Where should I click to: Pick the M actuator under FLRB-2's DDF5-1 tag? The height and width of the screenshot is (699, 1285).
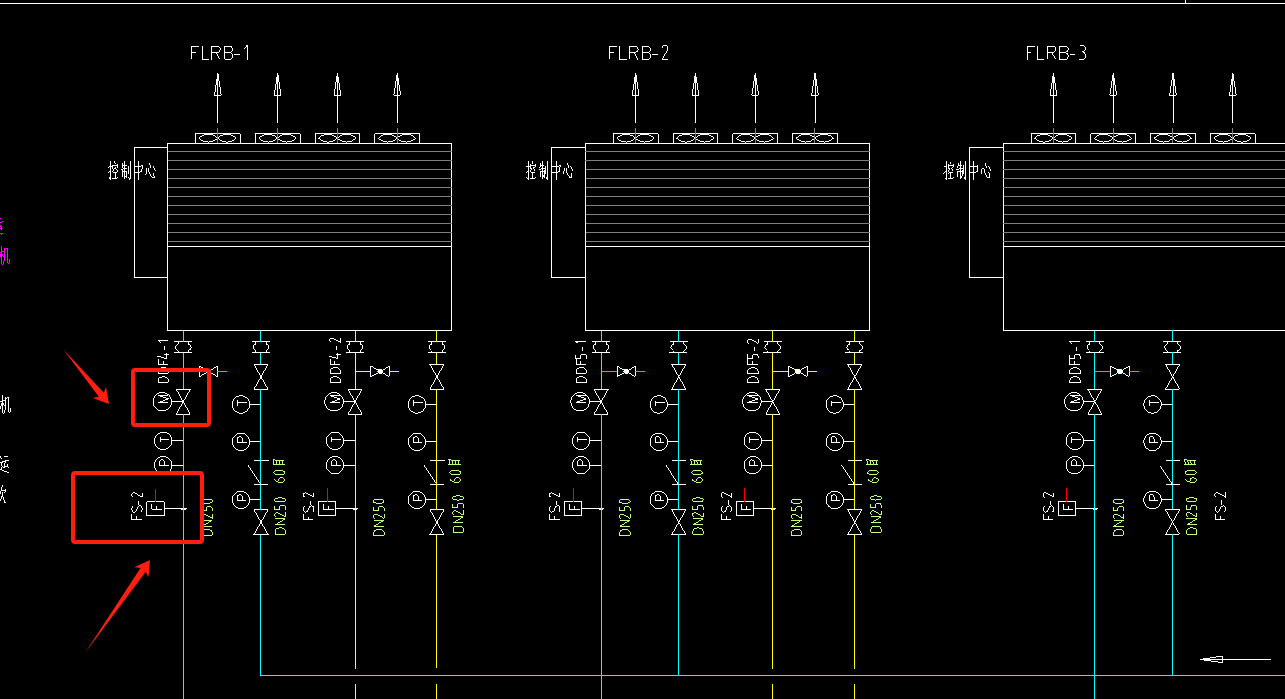(x=582, y=403)
